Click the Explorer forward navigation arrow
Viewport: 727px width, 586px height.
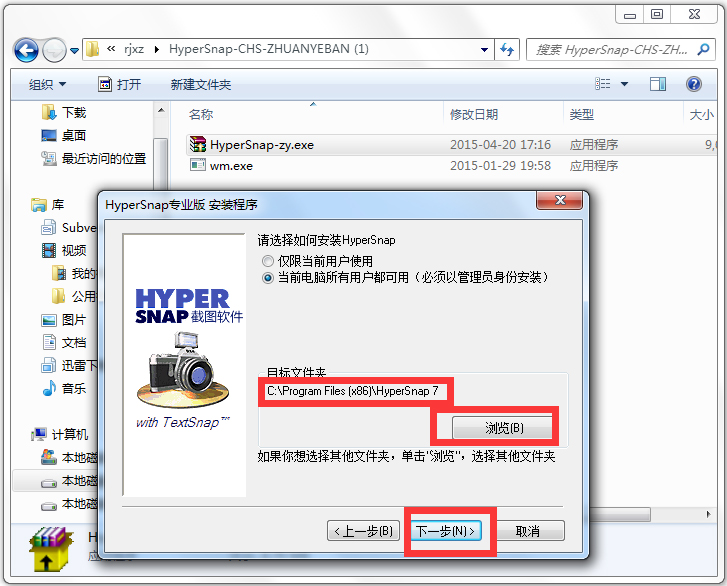54,50
